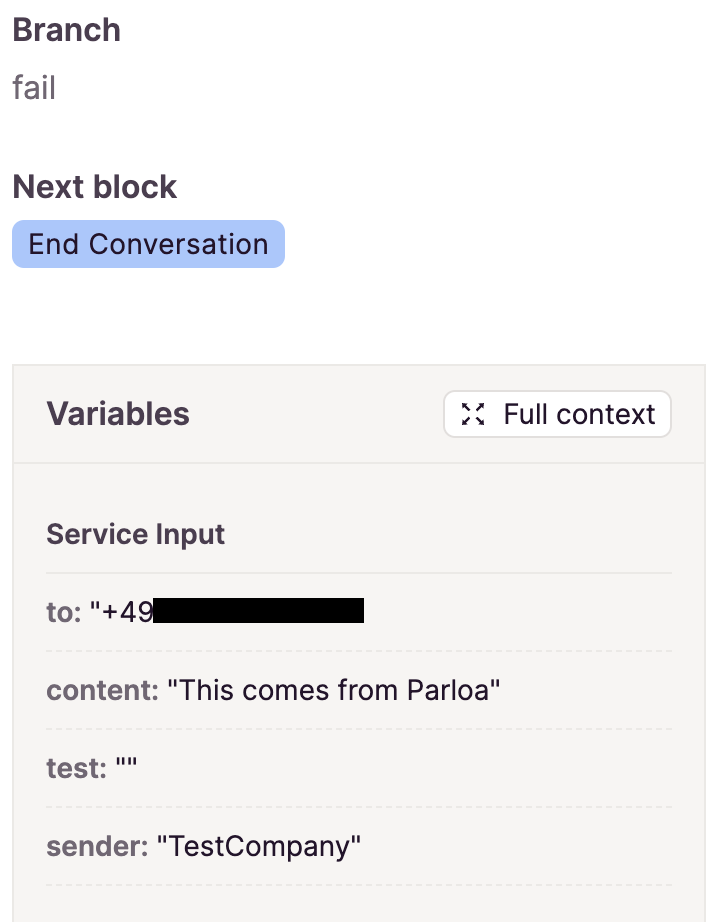Screen dimensions: 706x922
Task: Select the 'to:' variable key
Action: 64,612
